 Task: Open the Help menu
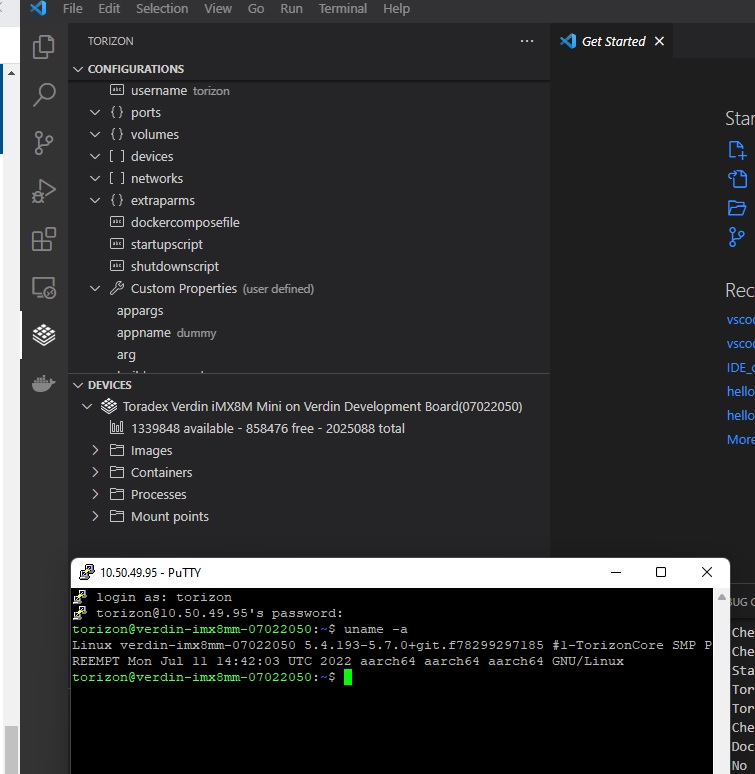[x=396, y=9]
